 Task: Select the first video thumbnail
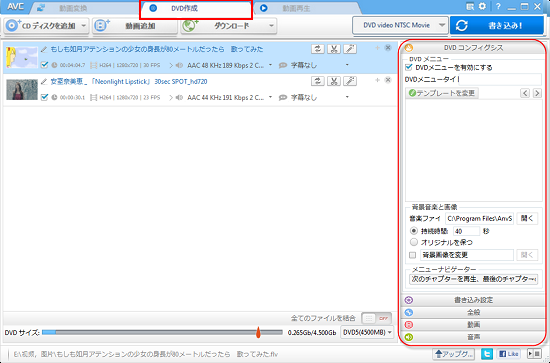click(22, 57)
